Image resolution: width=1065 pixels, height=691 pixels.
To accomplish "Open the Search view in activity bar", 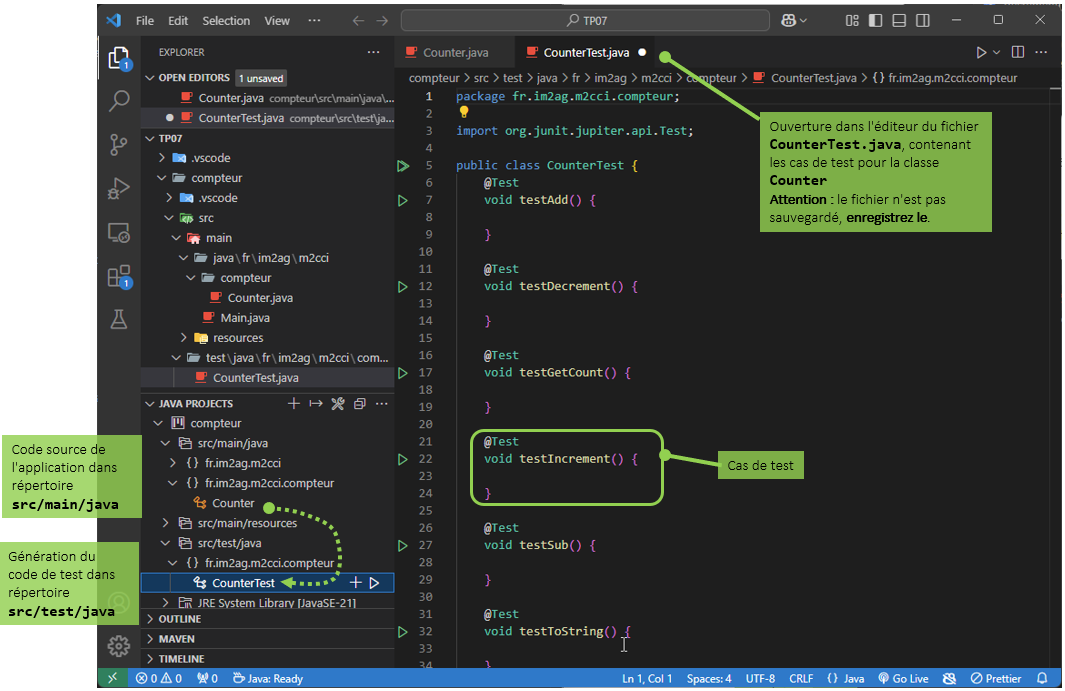I will 119,100.
